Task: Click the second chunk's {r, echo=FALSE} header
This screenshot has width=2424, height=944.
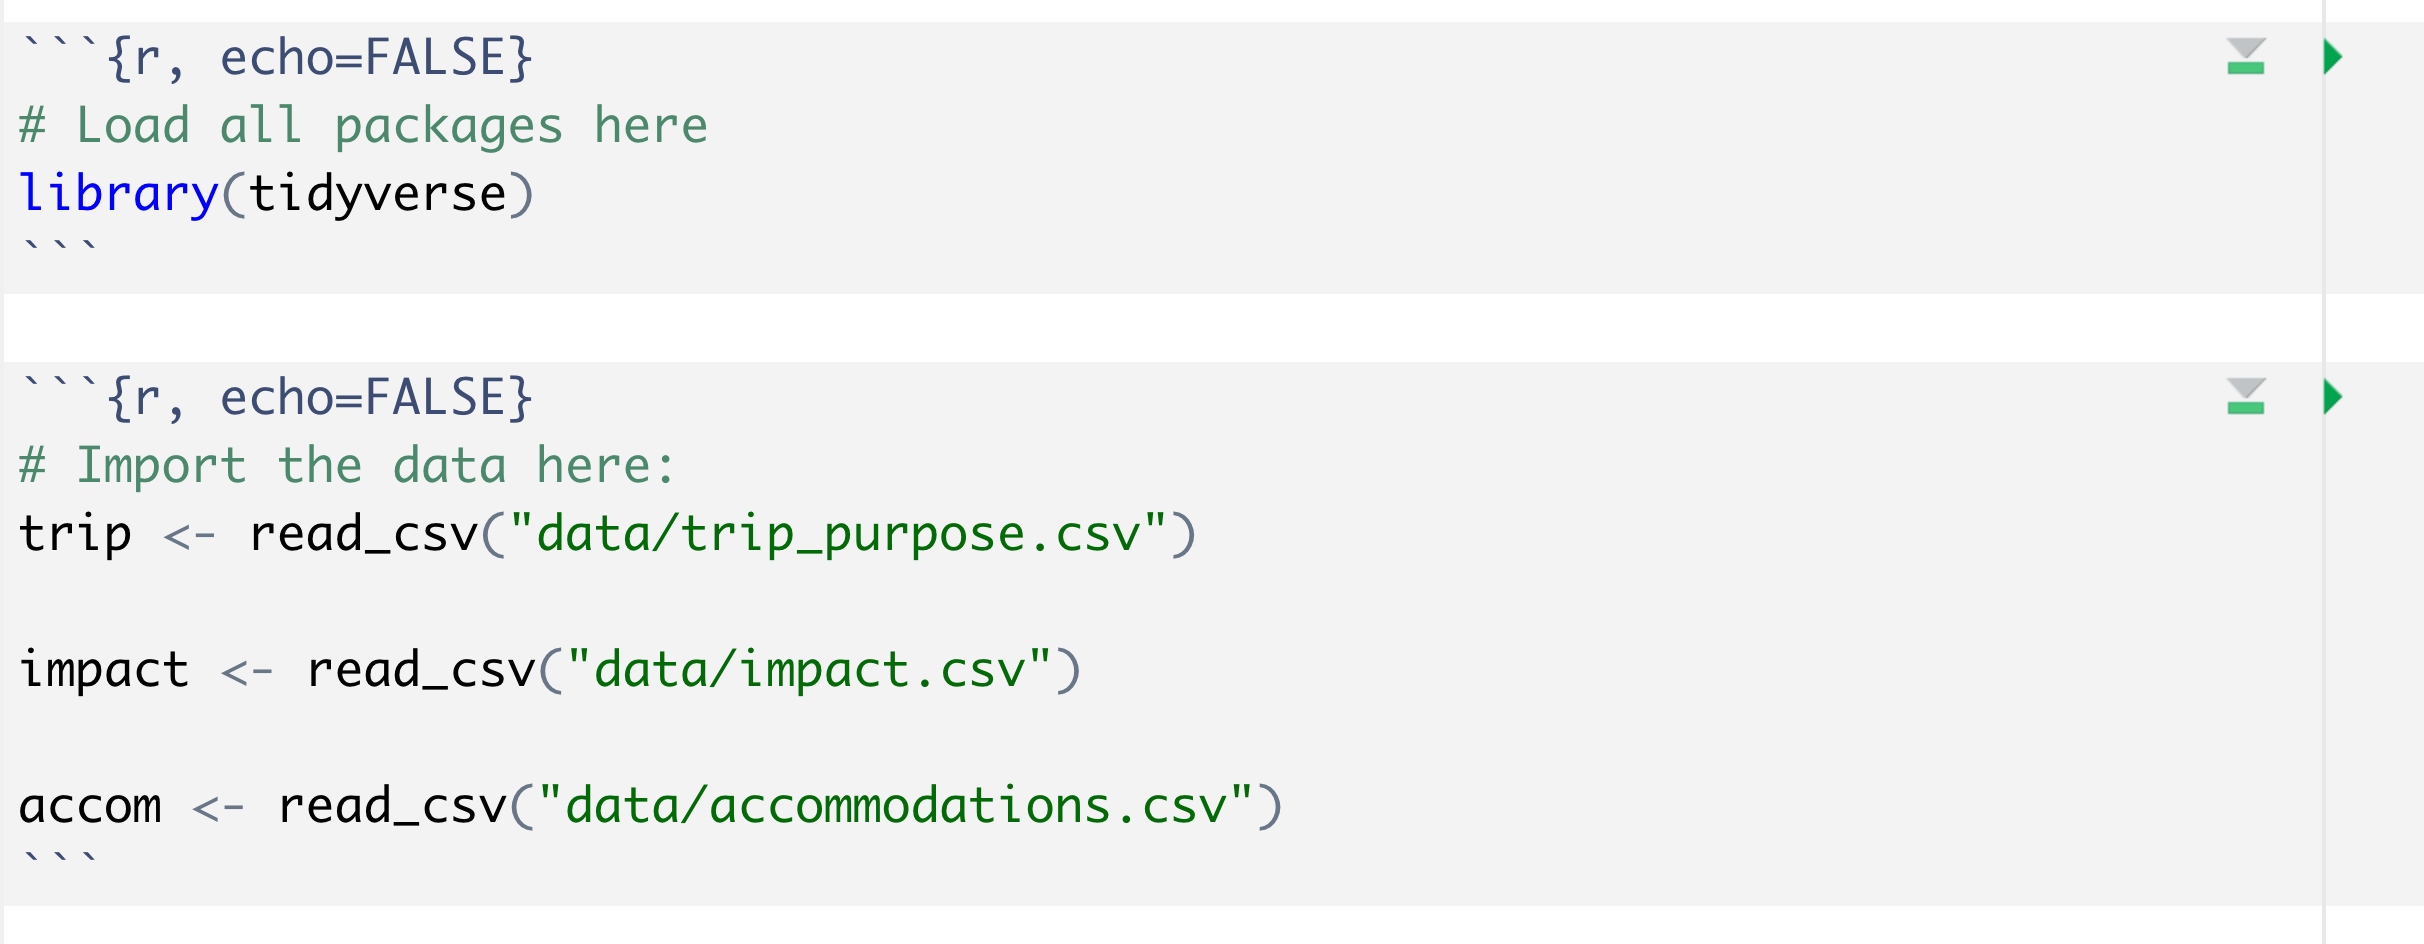Action: (320, 398)
